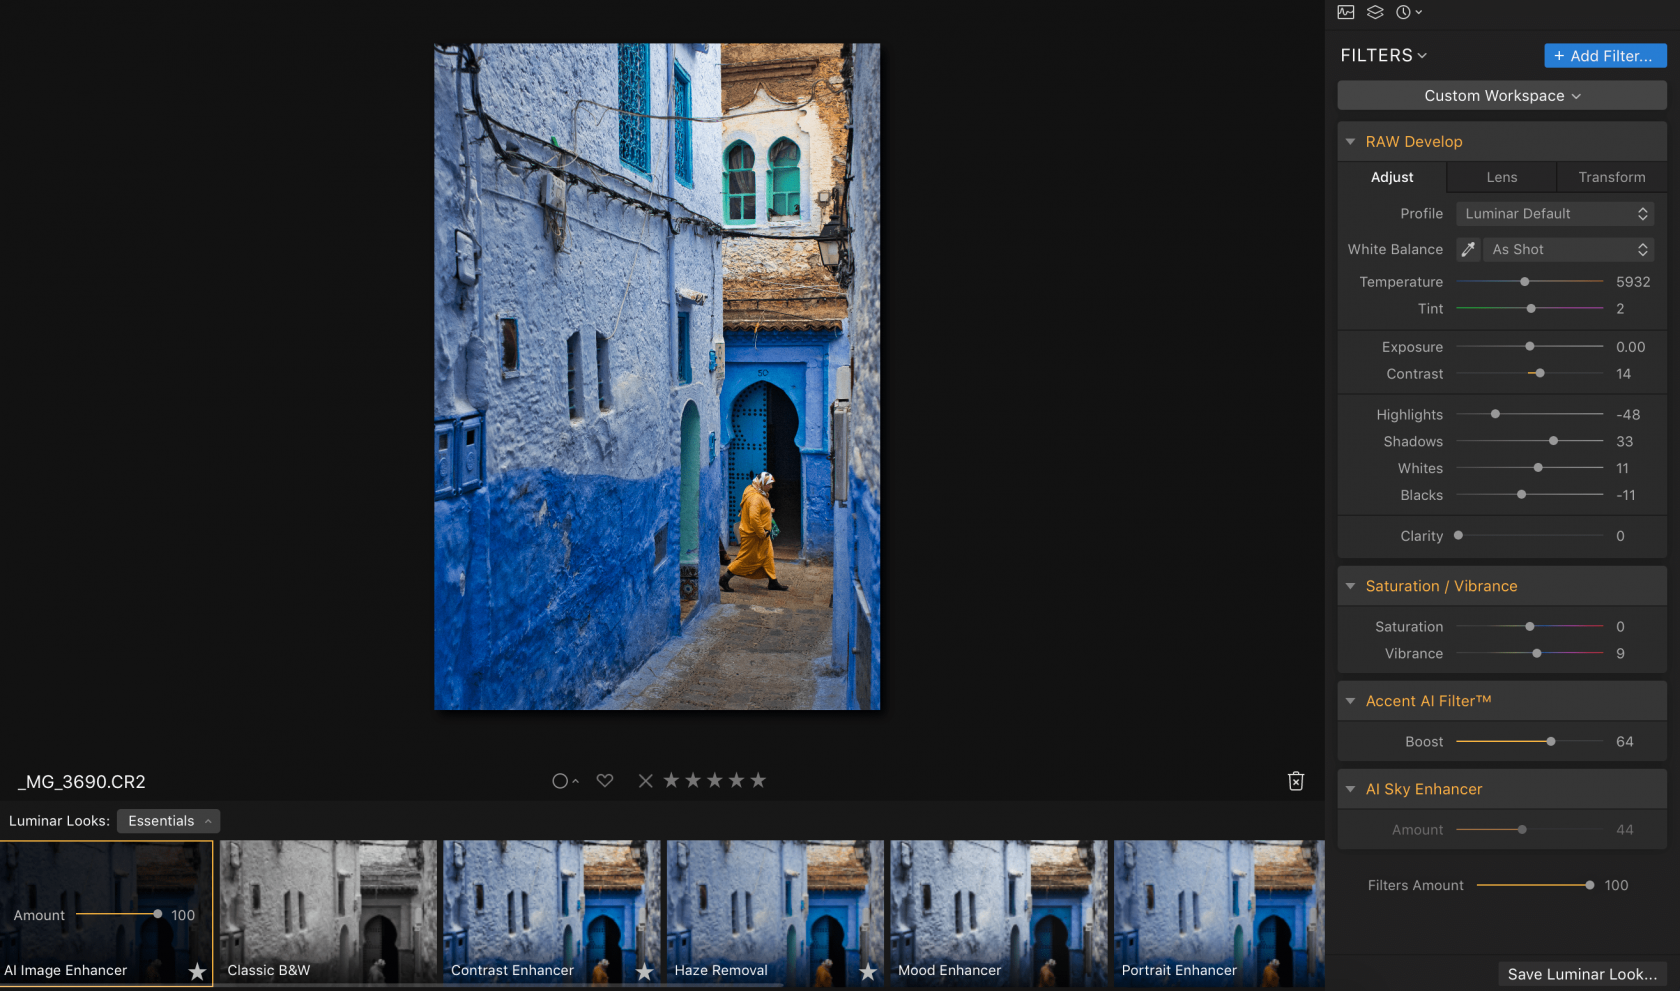Screen dimensions: 1680x991
Task: Collapse the RAW Develop filter section
Action: click(1350, 141)
